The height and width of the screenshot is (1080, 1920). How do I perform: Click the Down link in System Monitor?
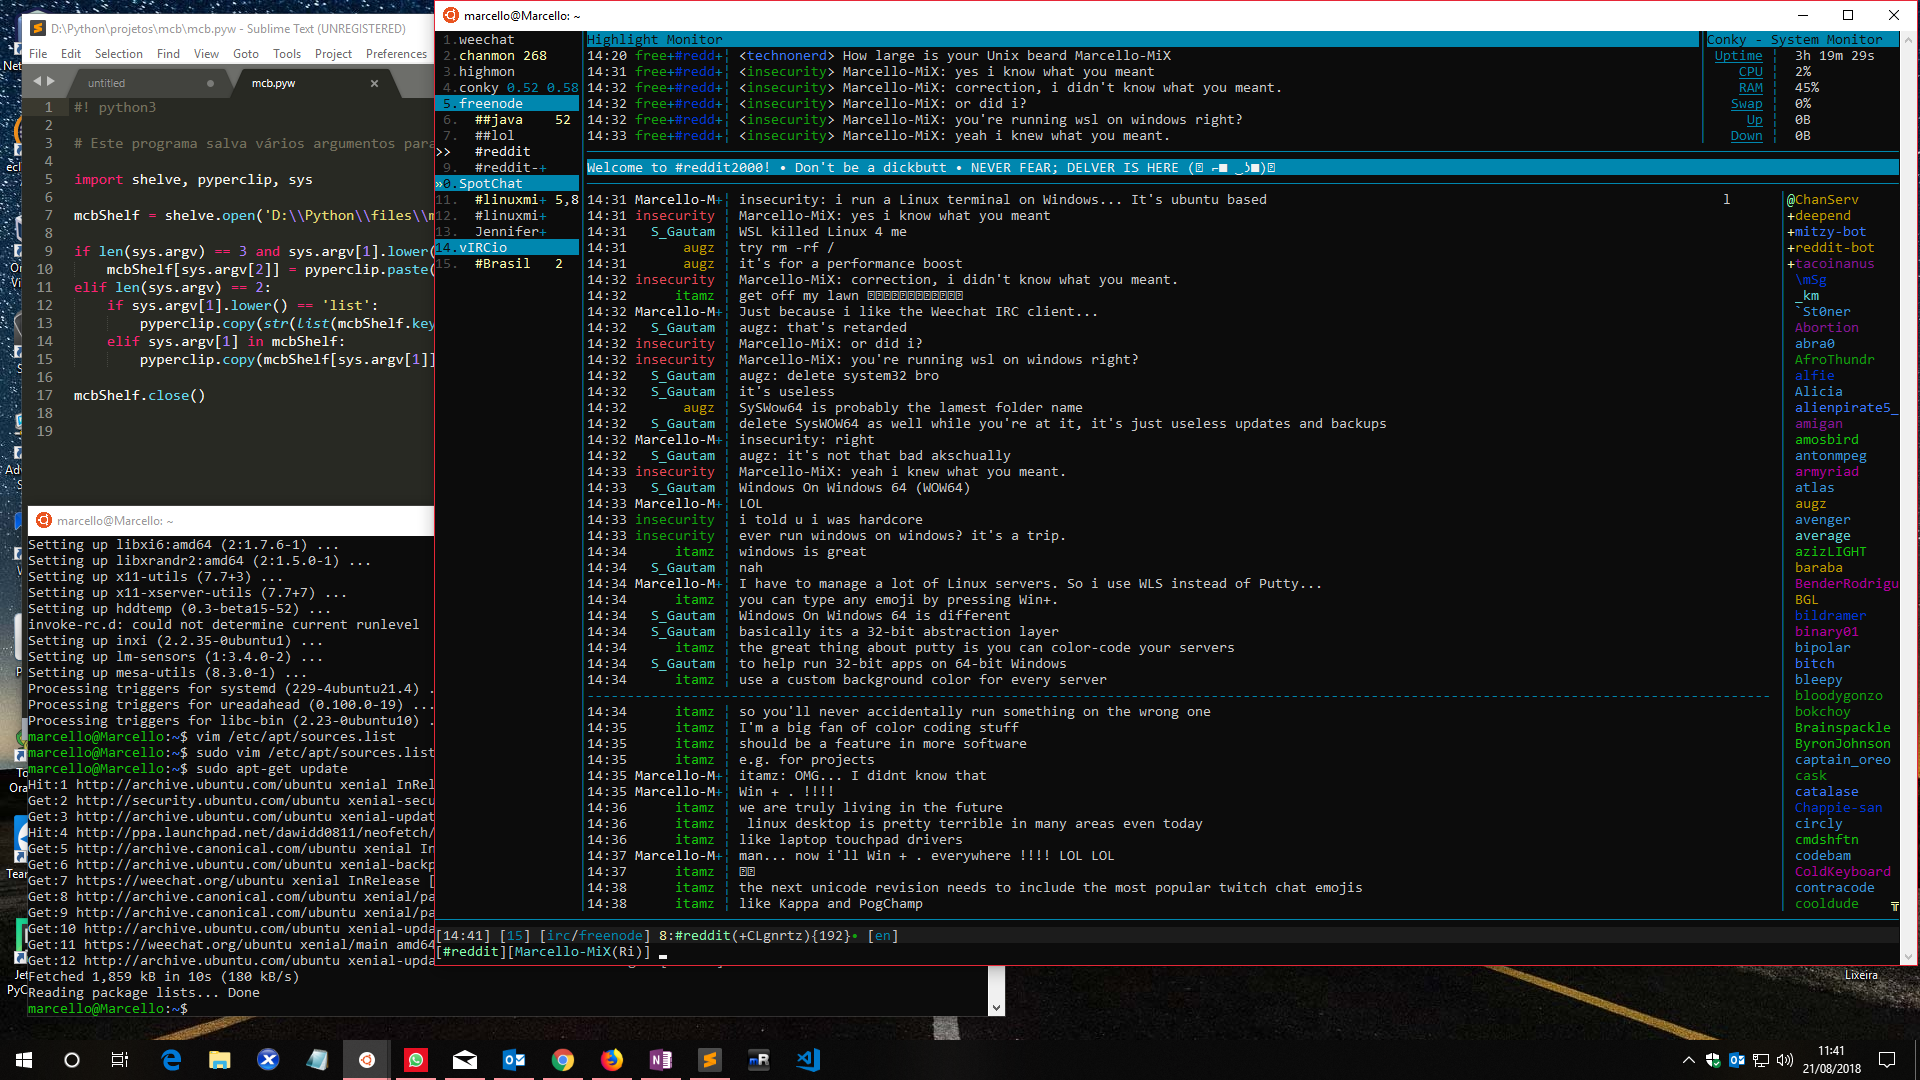(1746, 136)
